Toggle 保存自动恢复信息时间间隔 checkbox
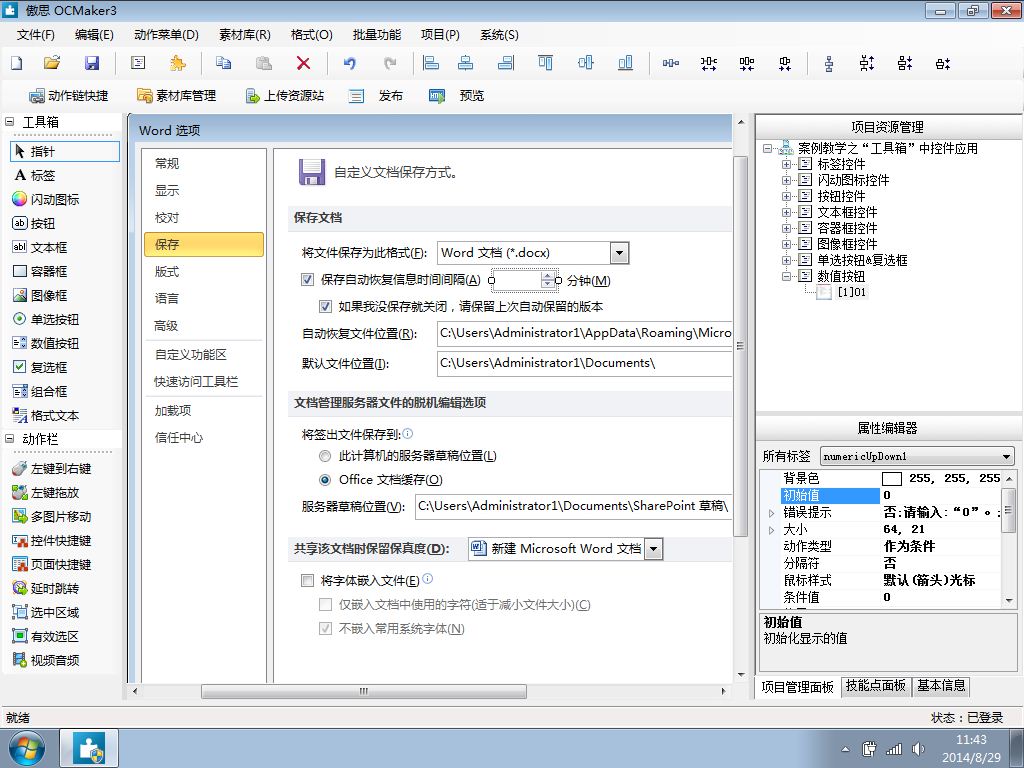This screenshot has width=1024, height=768. tap(308, 280)
